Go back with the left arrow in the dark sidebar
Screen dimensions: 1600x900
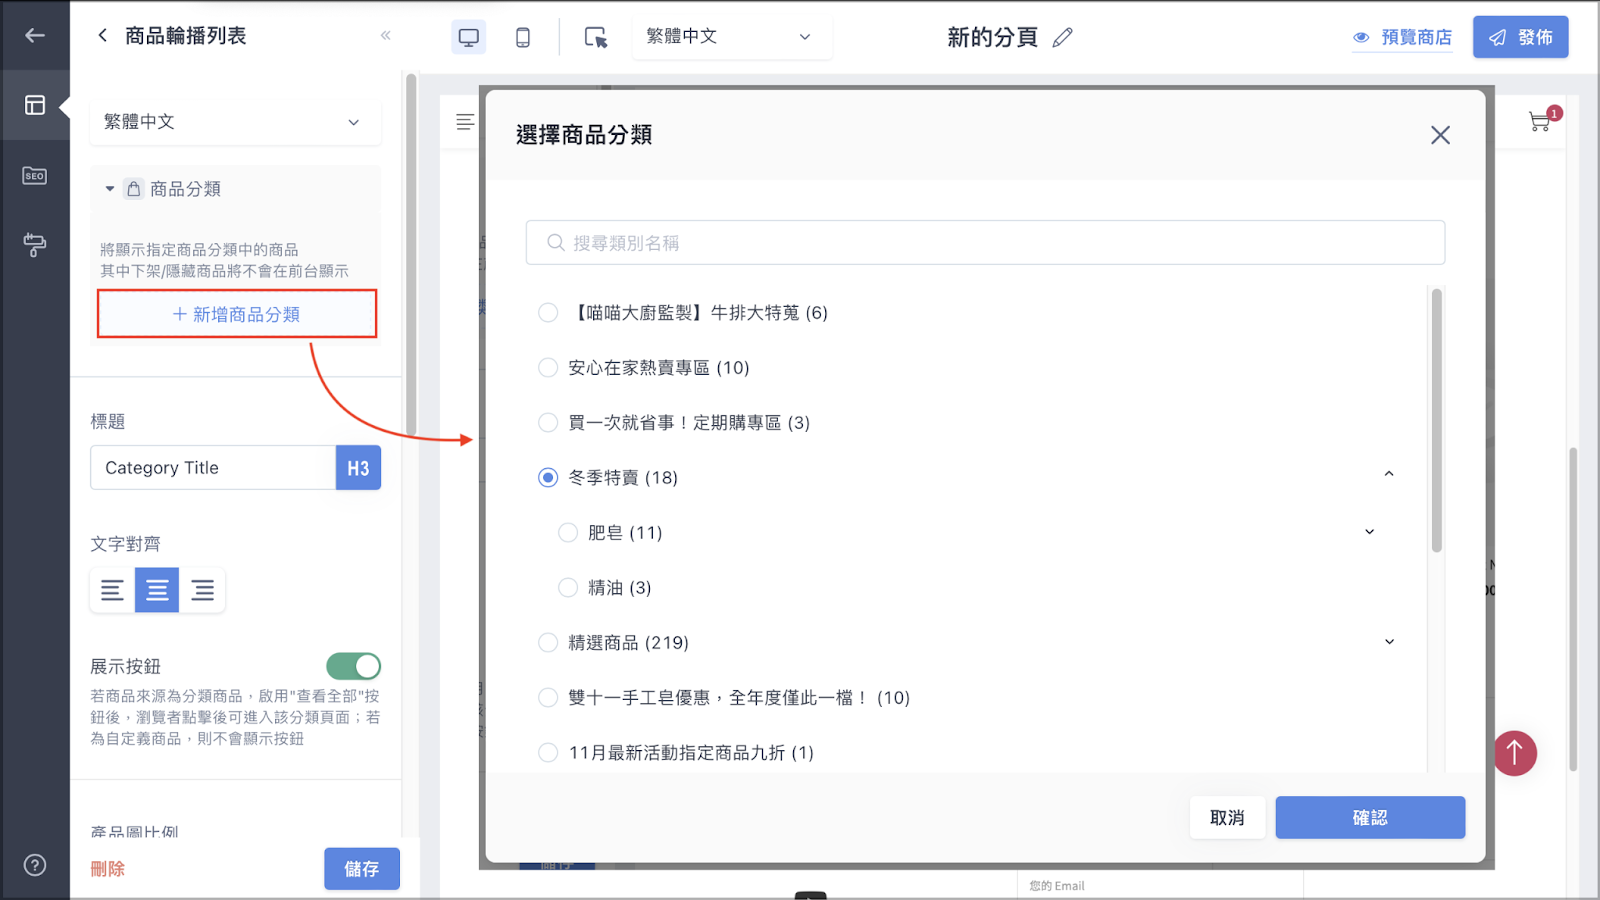pyautogui.click(x=35, y=35)
